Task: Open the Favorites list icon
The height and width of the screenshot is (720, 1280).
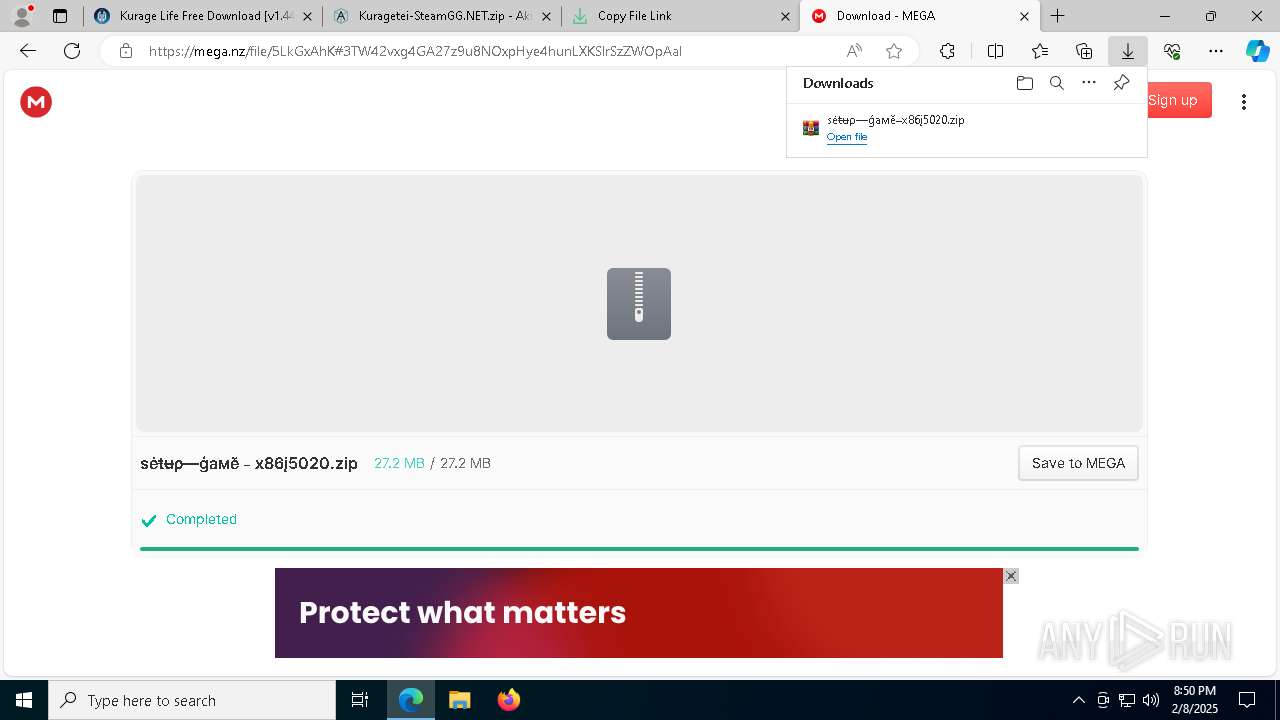Action: [x=1040, y=51]
